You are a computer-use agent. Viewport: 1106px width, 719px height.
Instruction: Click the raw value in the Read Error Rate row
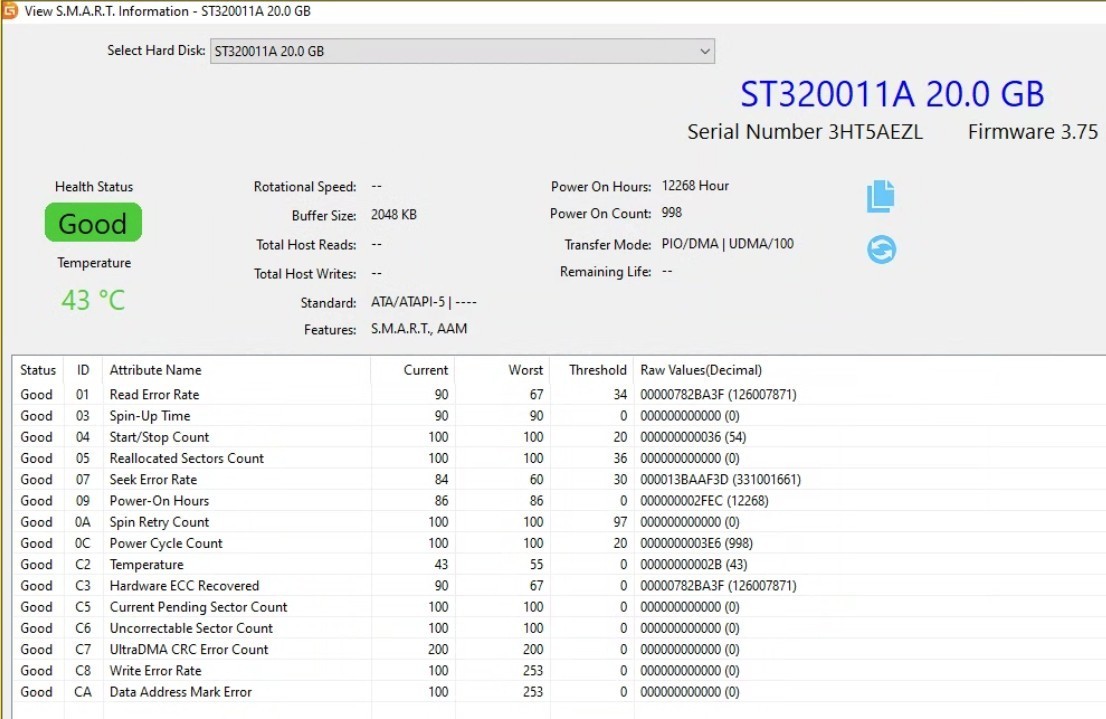pos(718,394)
